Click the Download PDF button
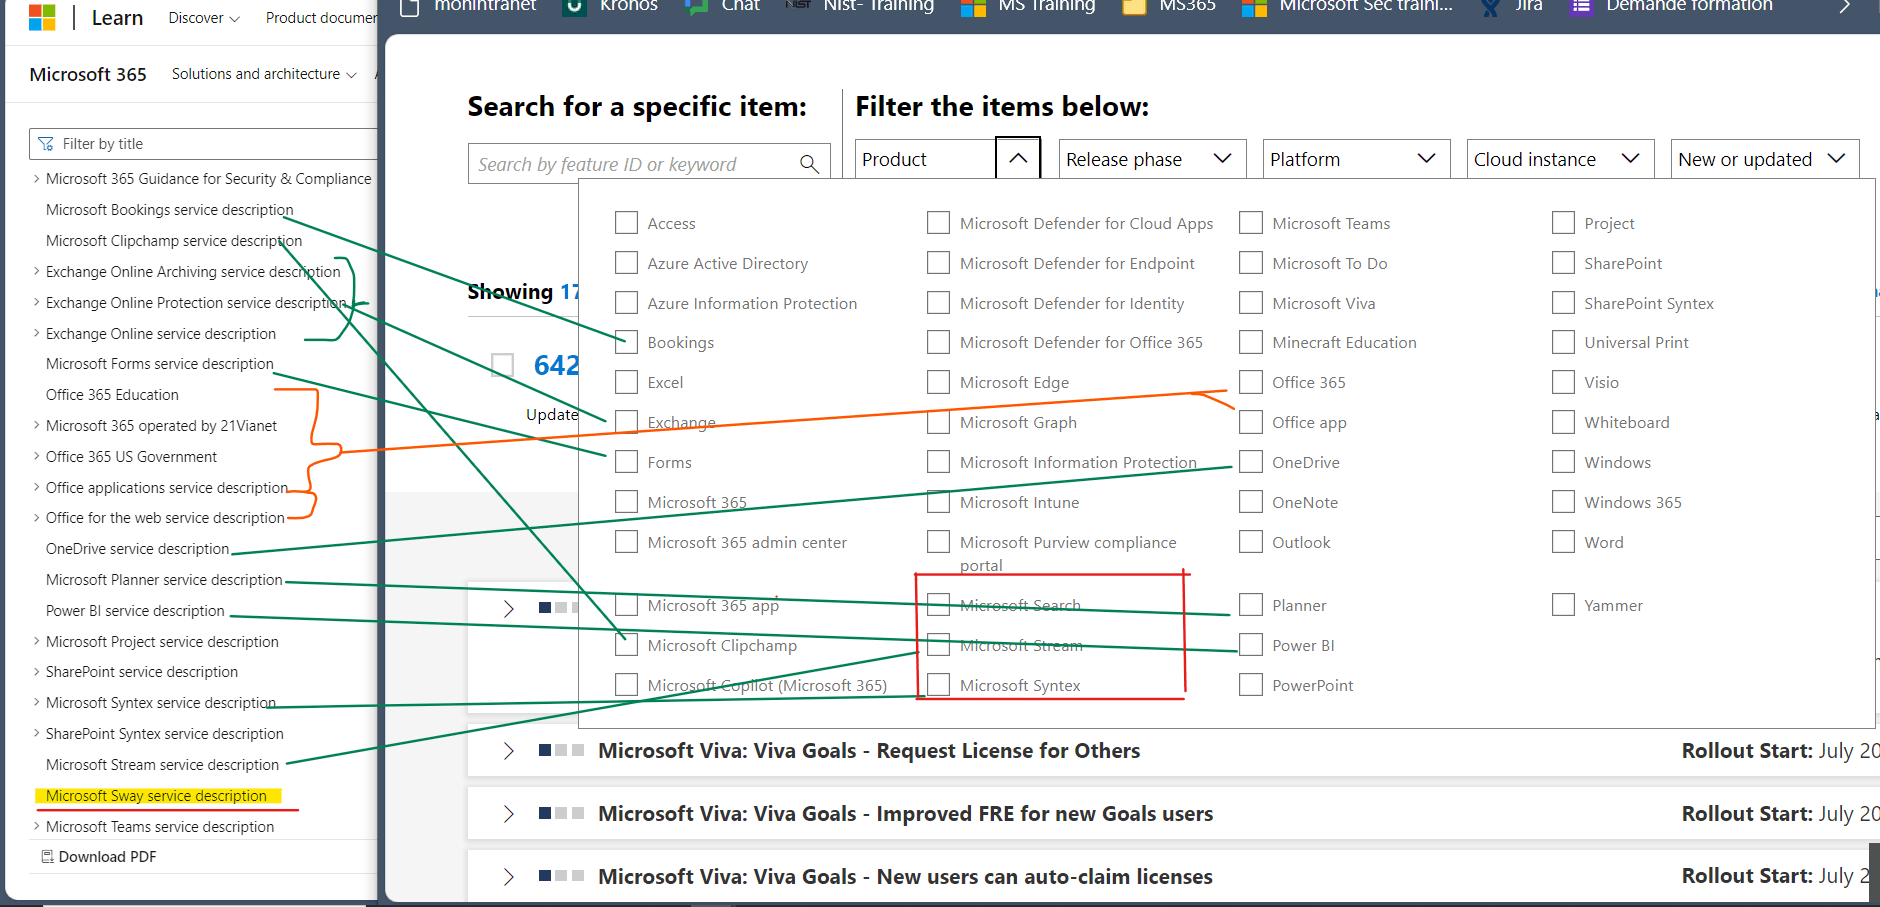This screenshot has width=1880, height=907. [98, 857]
